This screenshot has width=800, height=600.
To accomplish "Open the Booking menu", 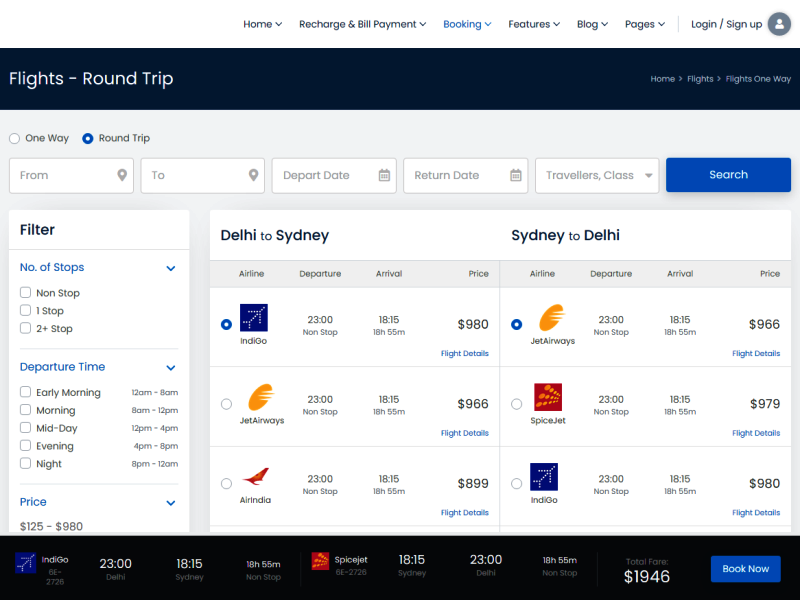I will [x=466, y=24].
